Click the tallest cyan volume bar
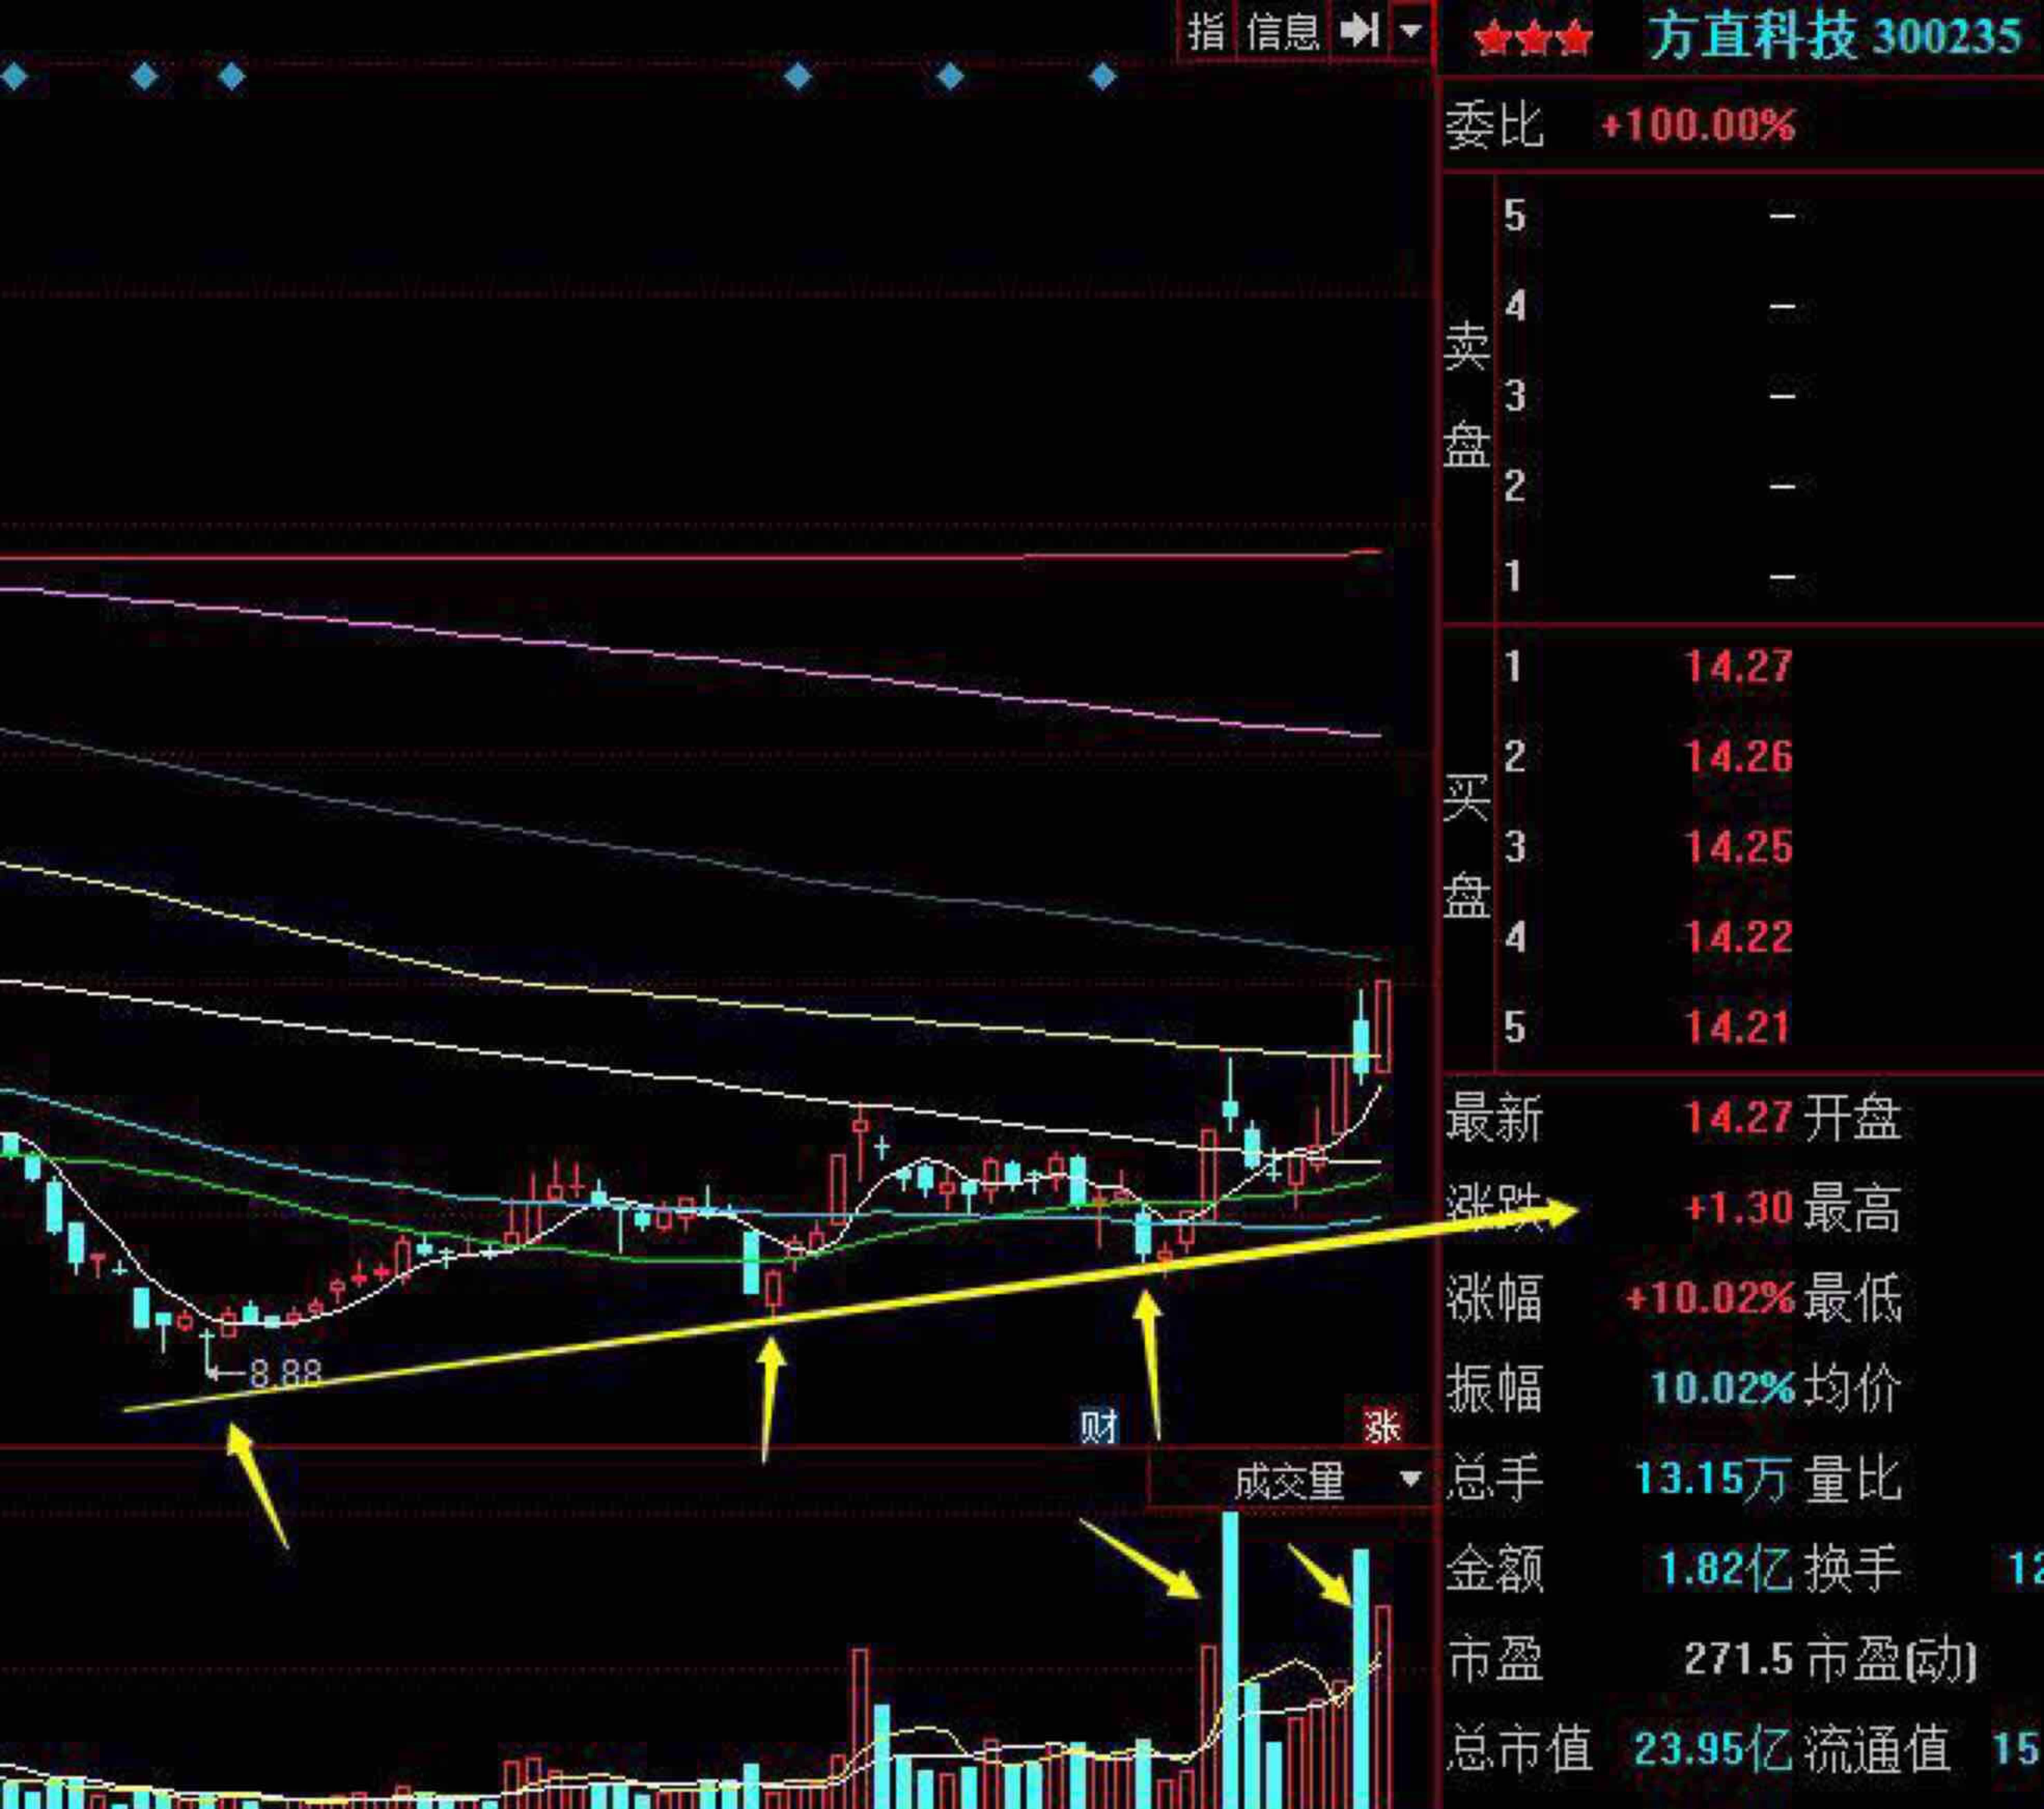Viewport: 2044px width, 1809px height. [x=1230, y=1660]
